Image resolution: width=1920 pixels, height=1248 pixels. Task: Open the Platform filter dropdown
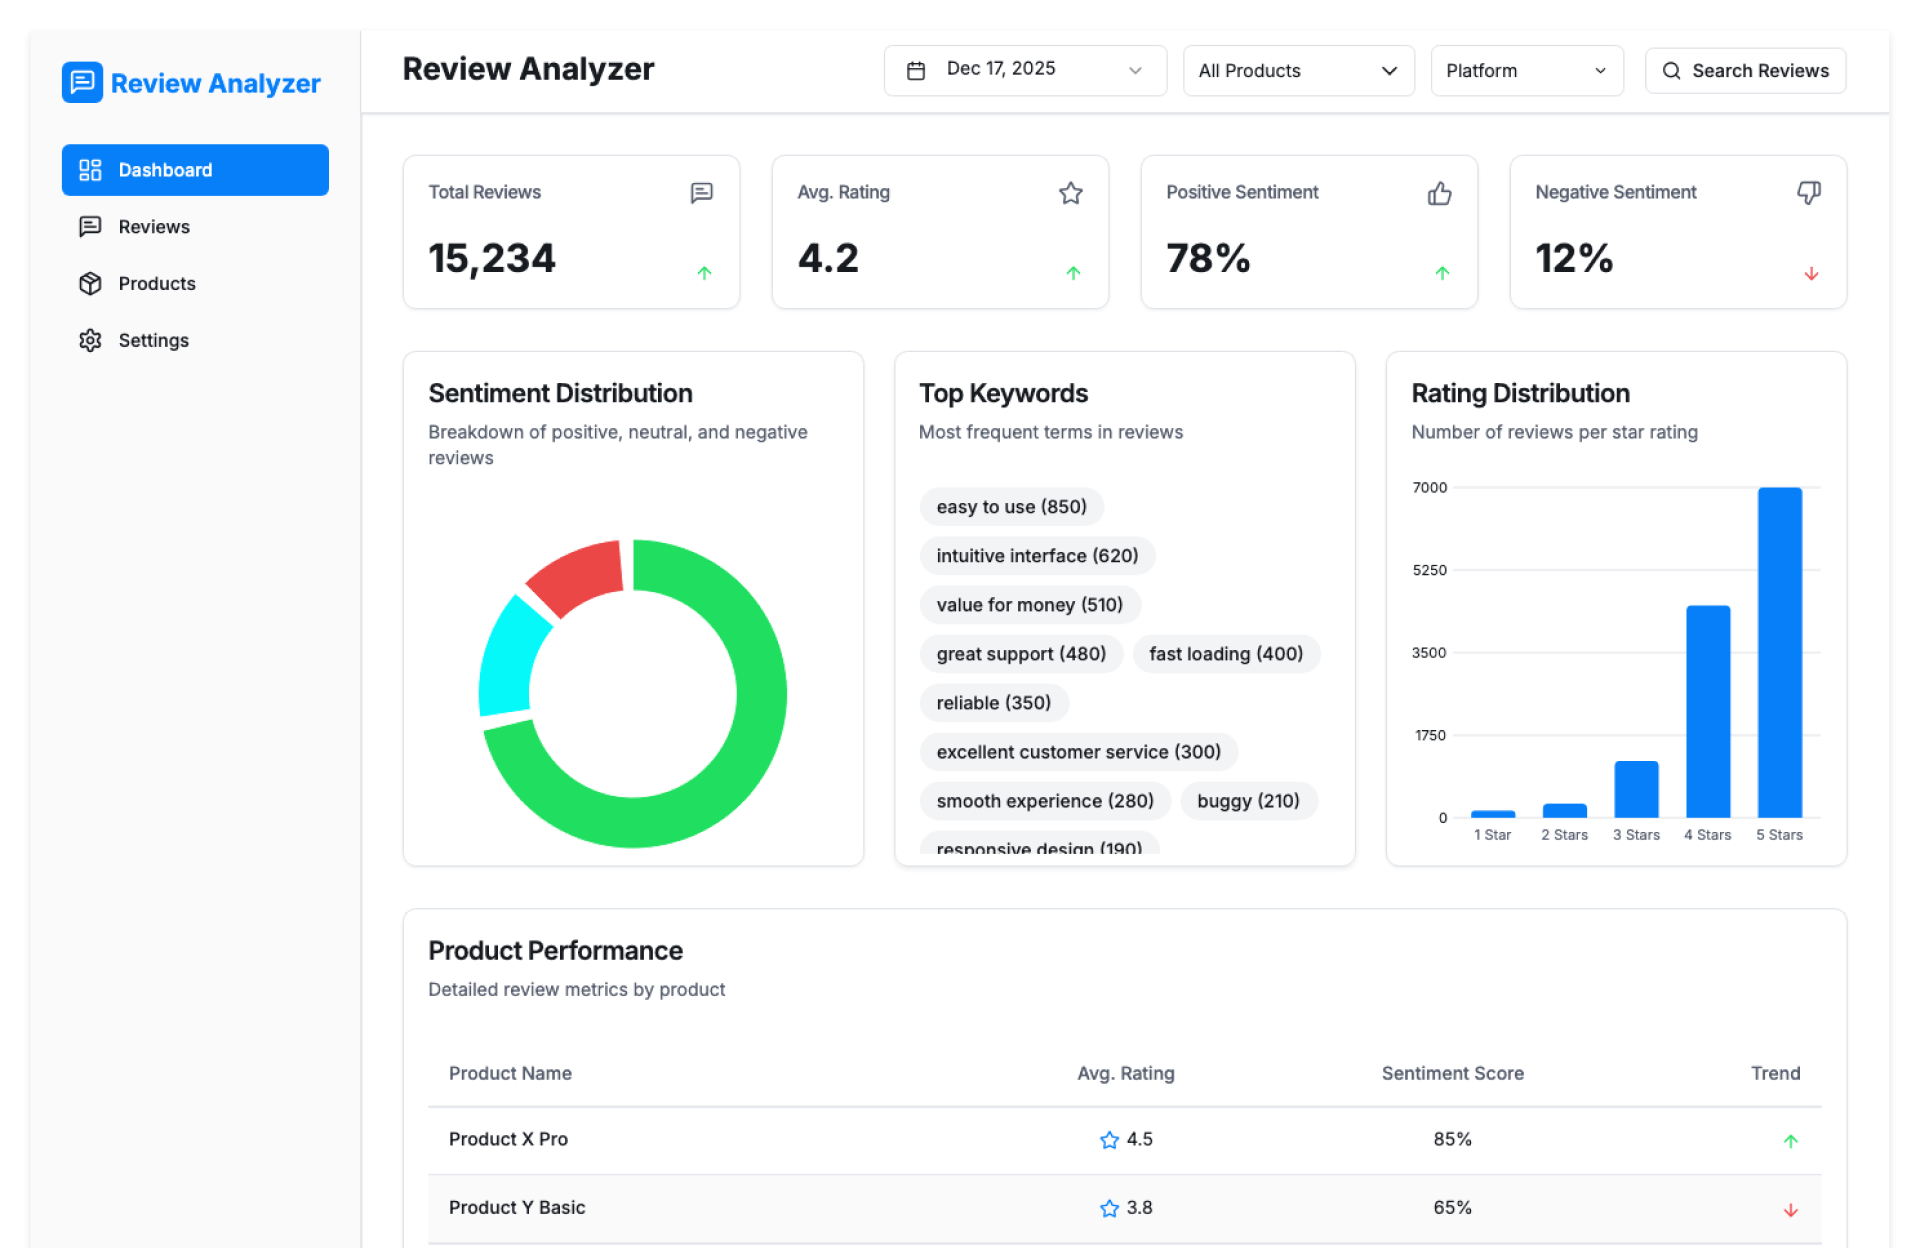pos(1526,70)
